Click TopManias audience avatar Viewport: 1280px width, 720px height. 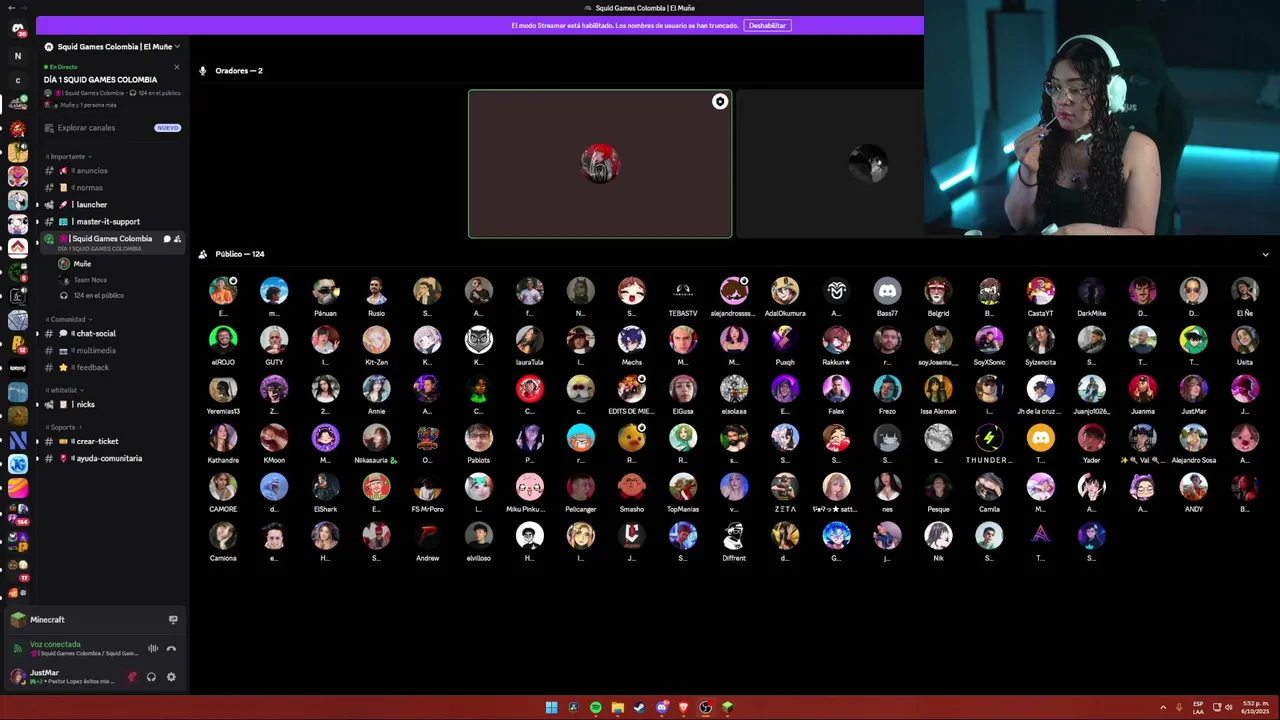pos(683,487)
